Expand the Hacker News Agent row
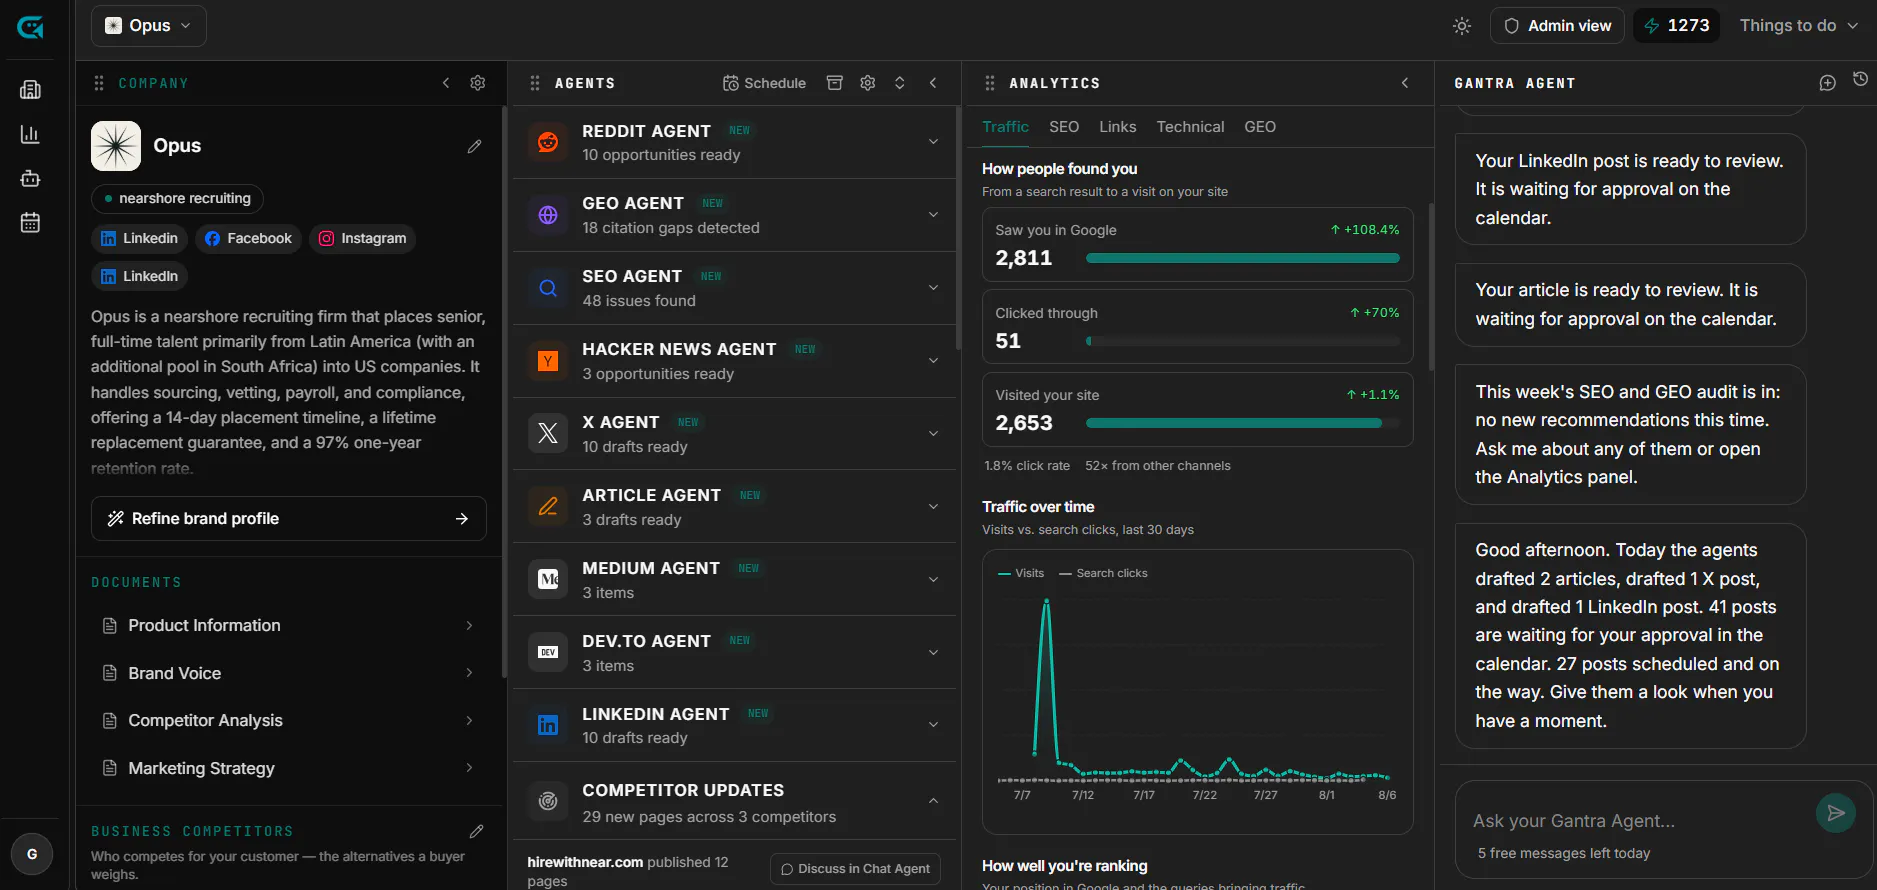The height and width of the screenshot is (890, 1877). [933, 361]
